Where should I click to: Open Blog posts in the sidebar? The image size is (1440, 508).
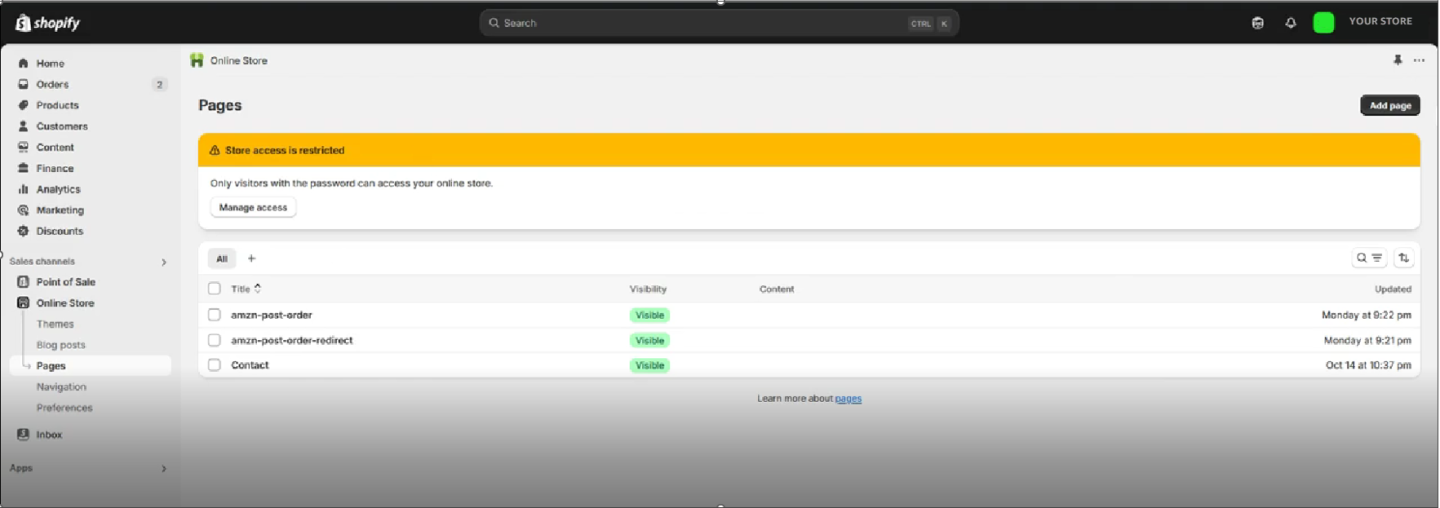tap(61, 345)
